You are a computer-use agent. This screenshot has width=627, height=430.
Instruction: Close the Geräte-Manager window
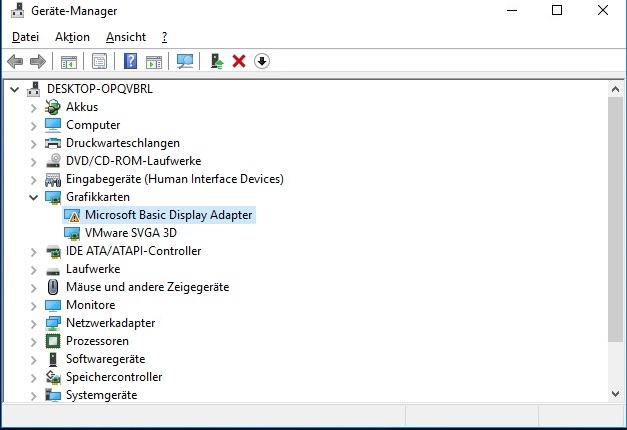[603, 10]
